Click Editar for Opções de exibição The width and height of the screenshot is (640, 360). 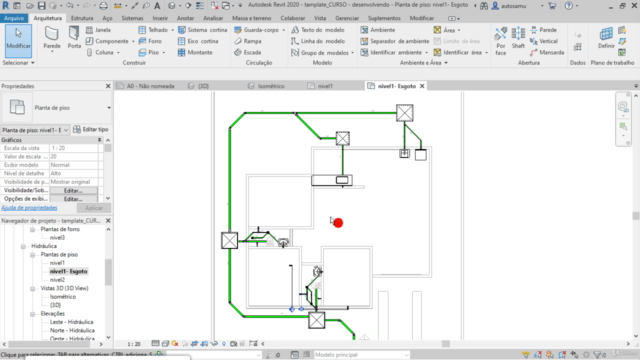[73, 199]
